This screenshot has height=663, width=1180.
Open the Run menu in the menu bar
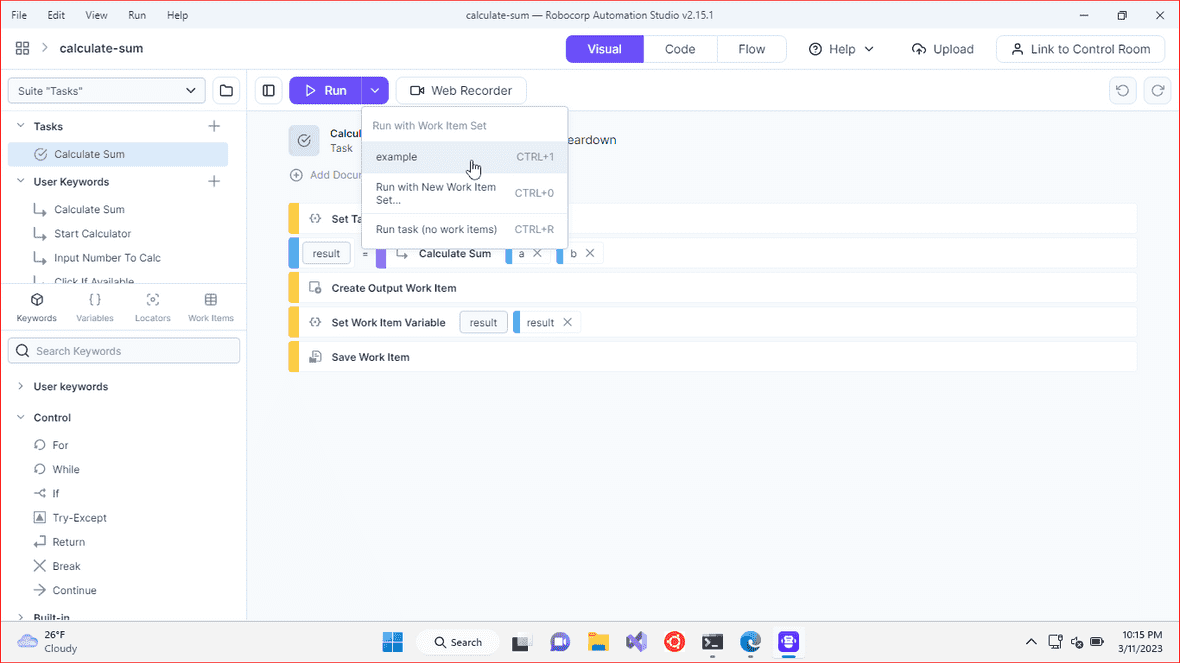[x=137, y=15]
